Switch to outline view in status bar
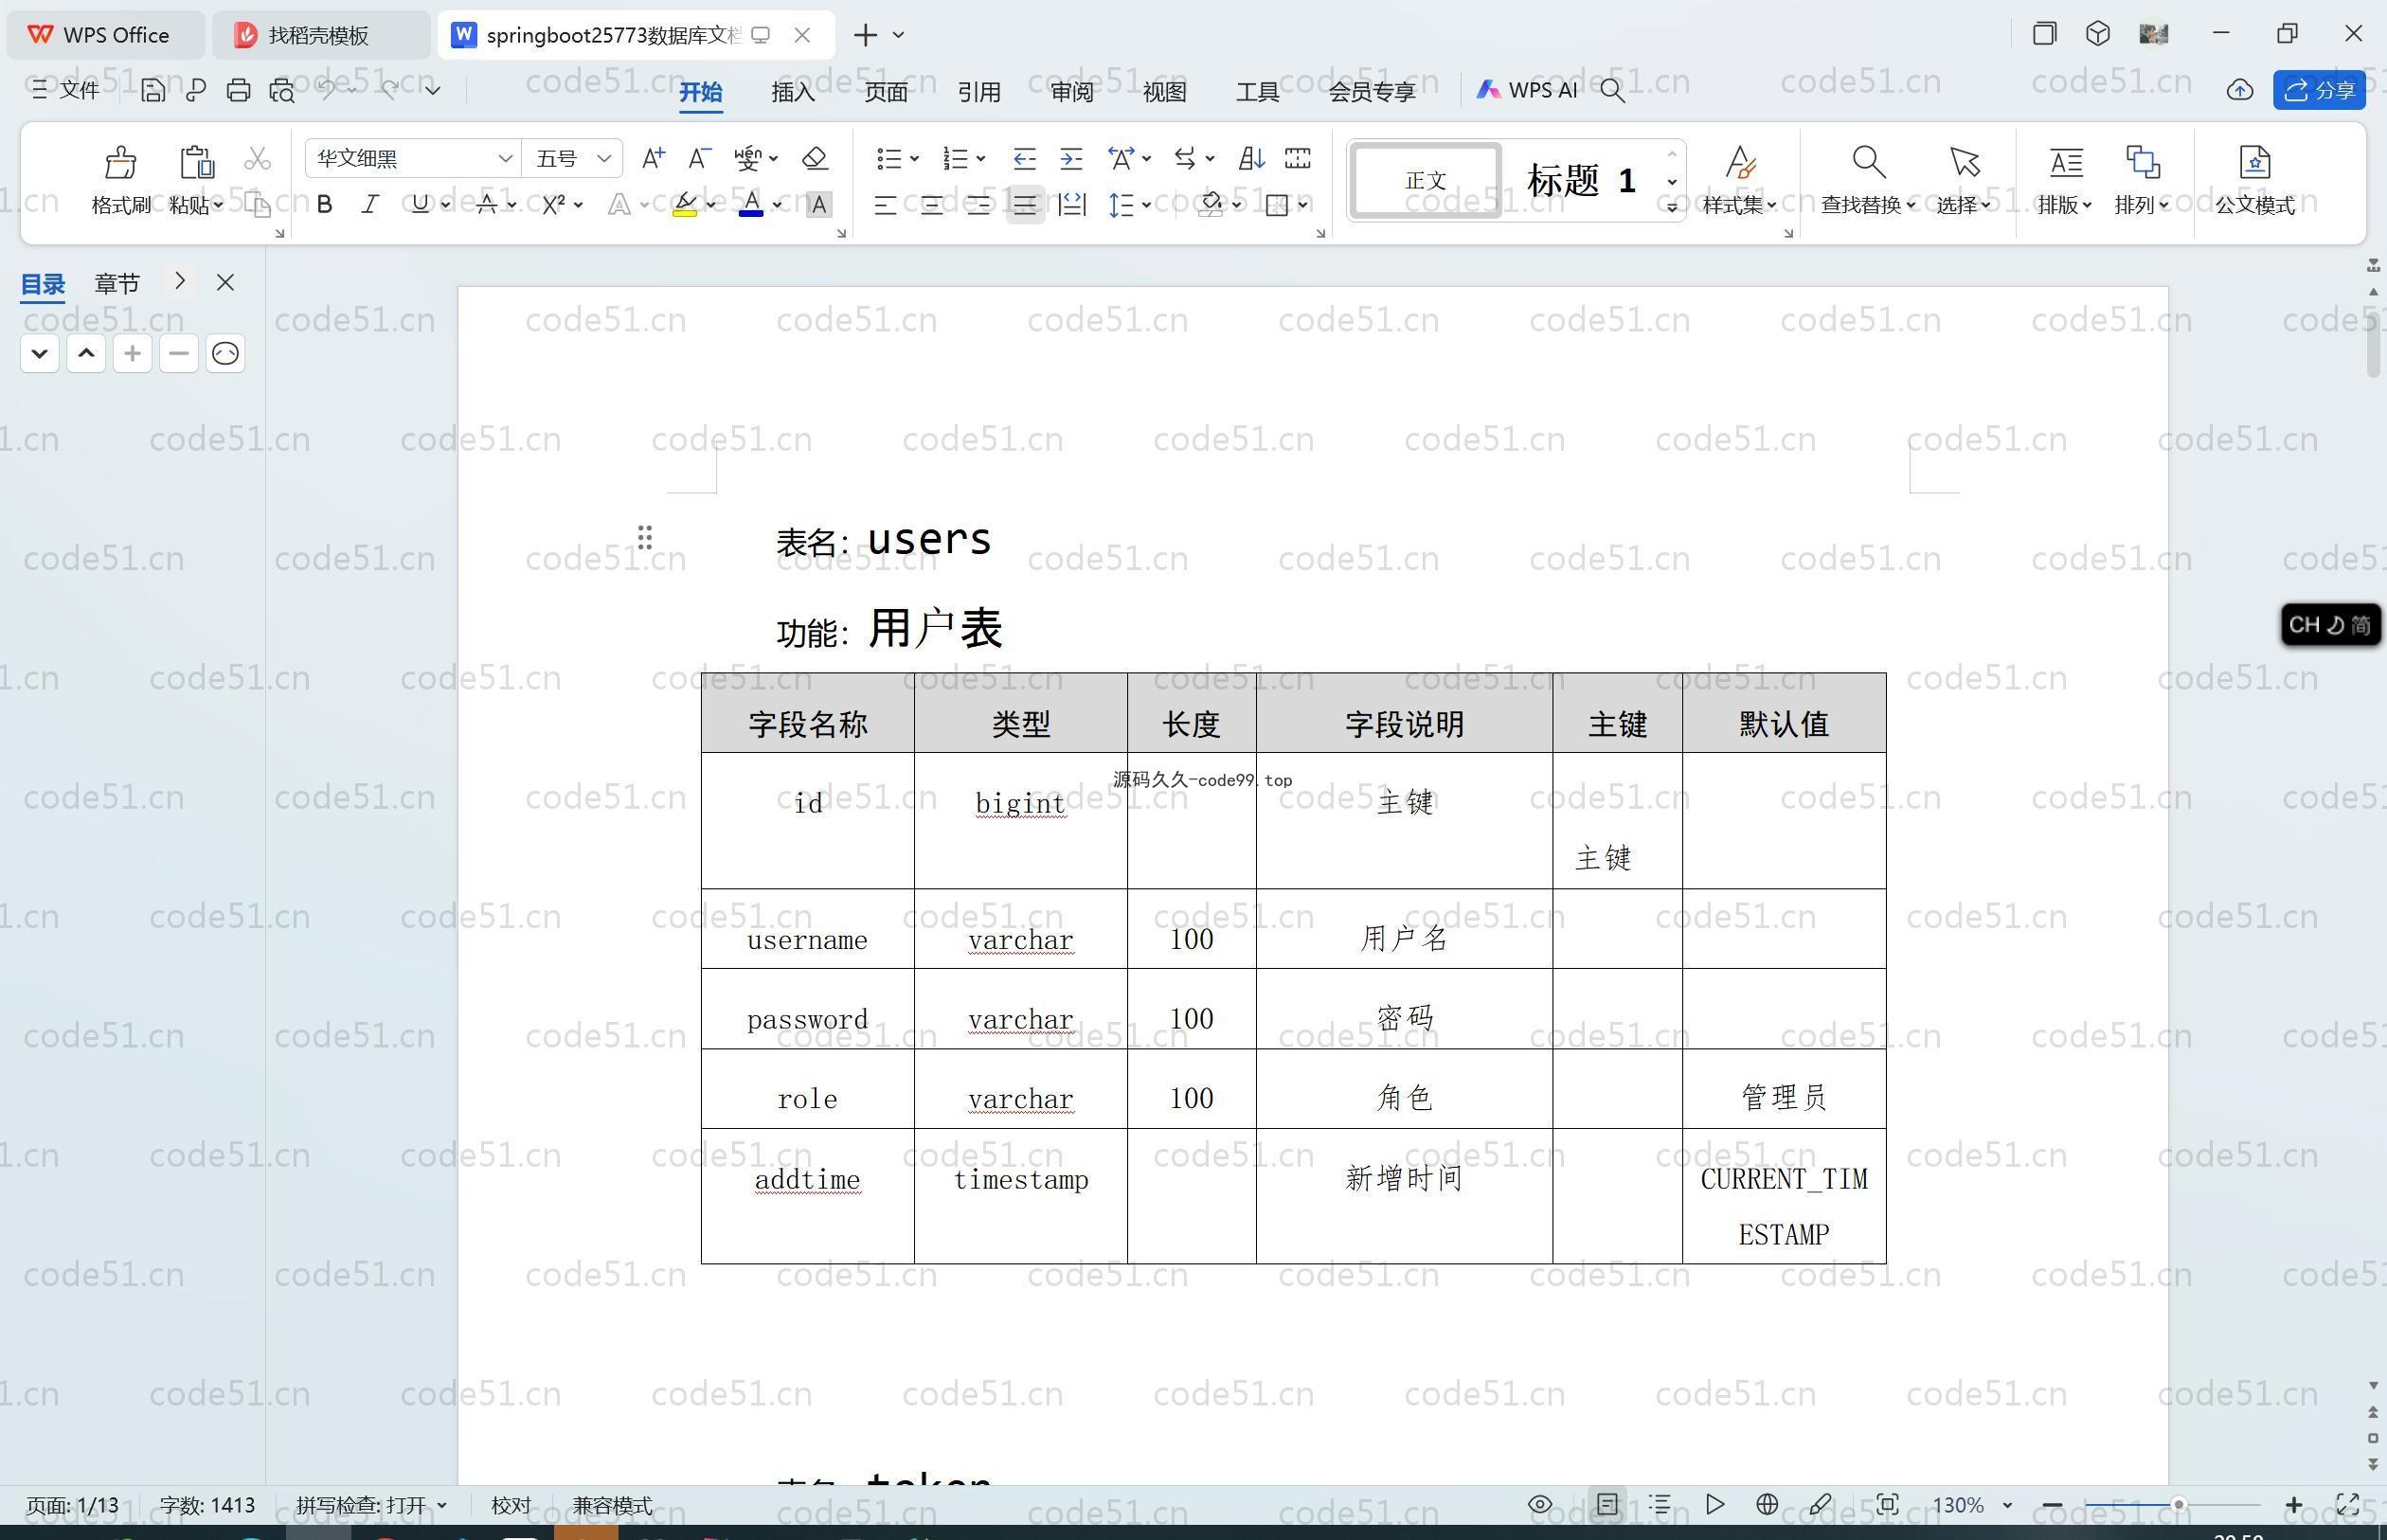Image resolution: width=2387 pixels, height=1540 pixels. (1660, 1504)
